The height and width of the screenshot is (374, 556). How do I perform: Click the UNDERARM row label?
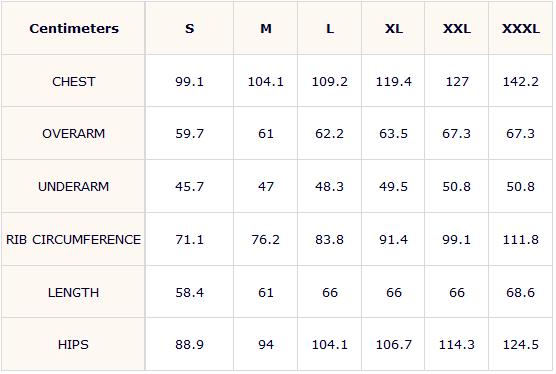coord(74,186)
